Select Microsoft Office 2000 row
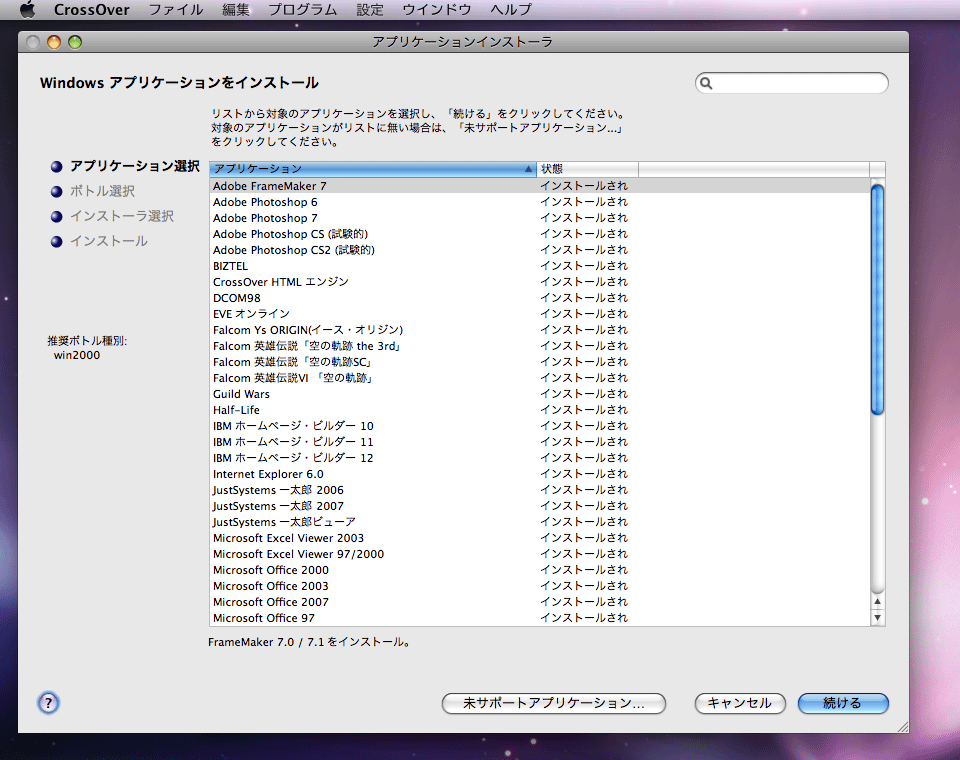The height and width of the screenshot is (760, 960). tap(539, 570)
